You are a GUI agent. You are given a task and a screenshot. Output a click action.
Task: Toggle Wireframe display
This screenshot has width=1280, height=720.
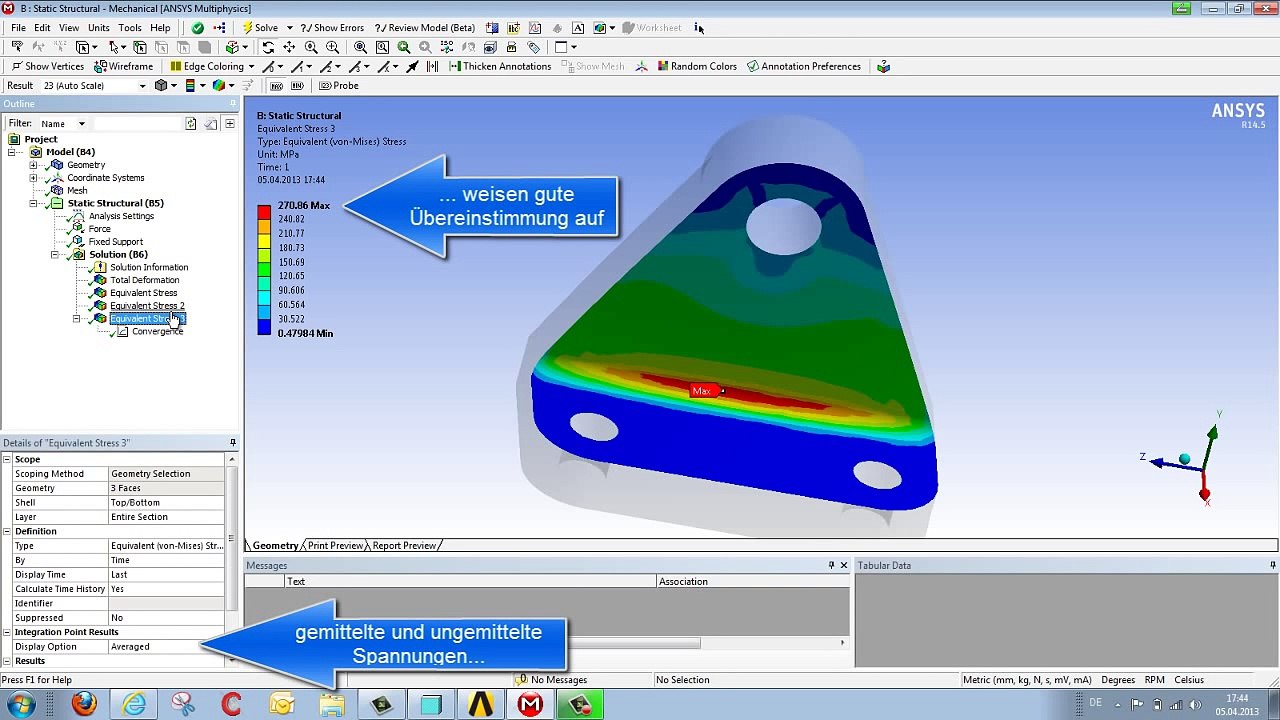123,66
